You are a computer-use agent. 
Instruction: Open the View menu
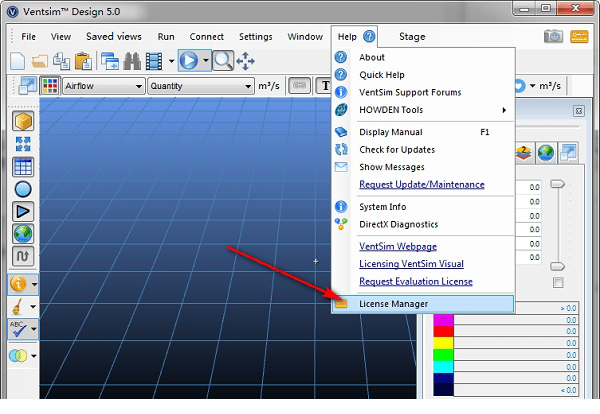(61, 37)
